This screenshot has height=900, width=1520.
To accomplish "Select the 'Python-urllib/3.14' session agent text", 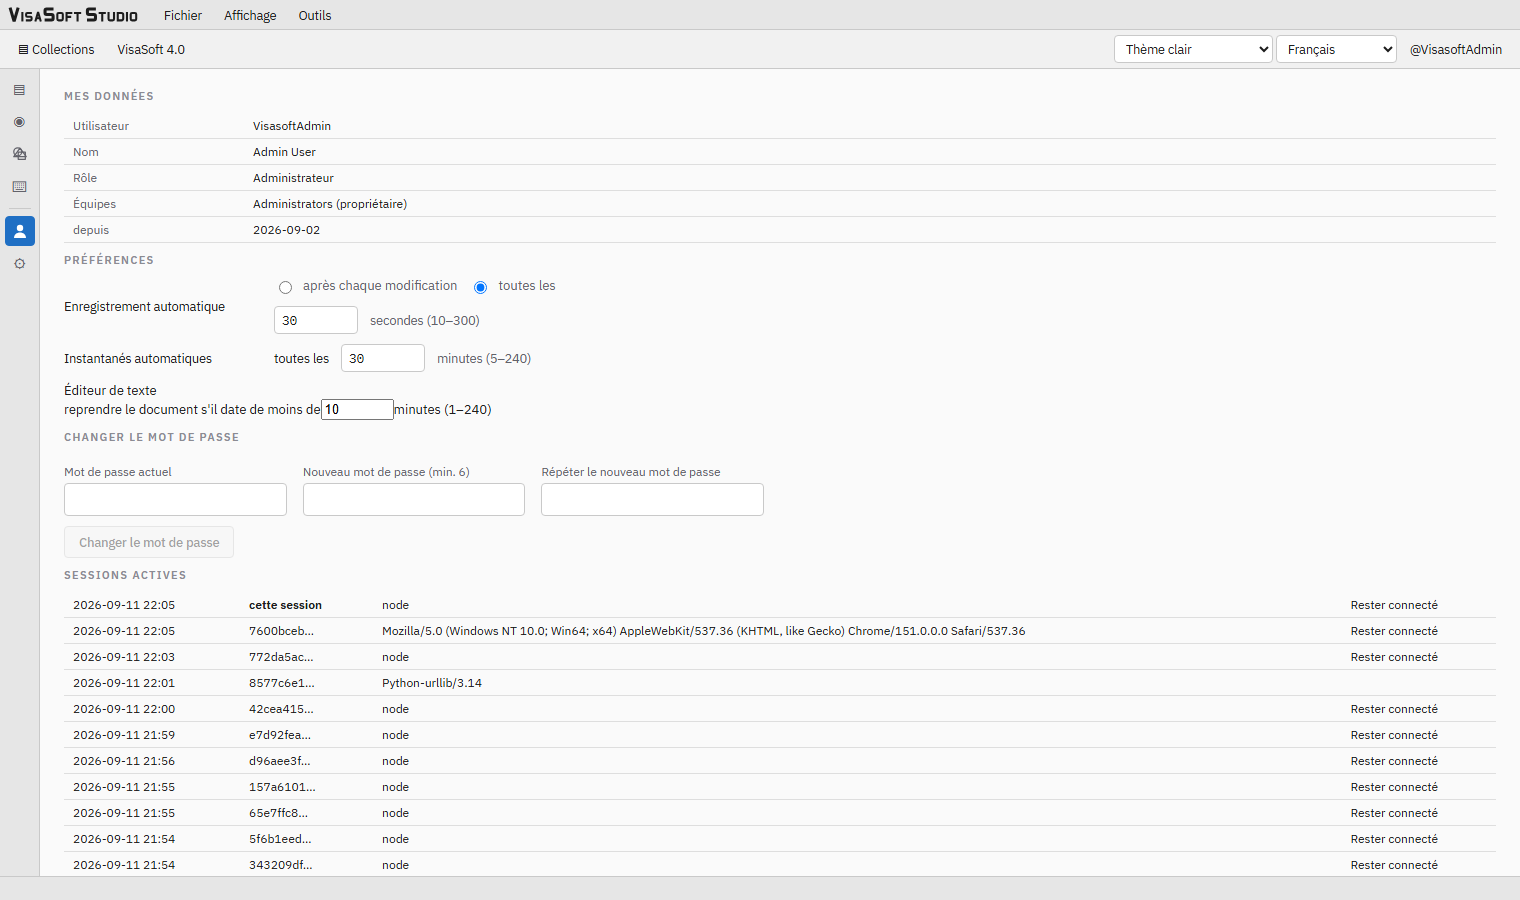I will [432, 683].
